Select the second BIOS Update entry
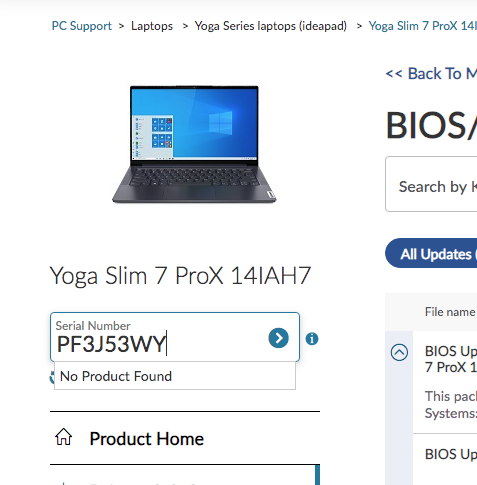The width and height of the screenshot is (477, 485). (x=451, y=454)
